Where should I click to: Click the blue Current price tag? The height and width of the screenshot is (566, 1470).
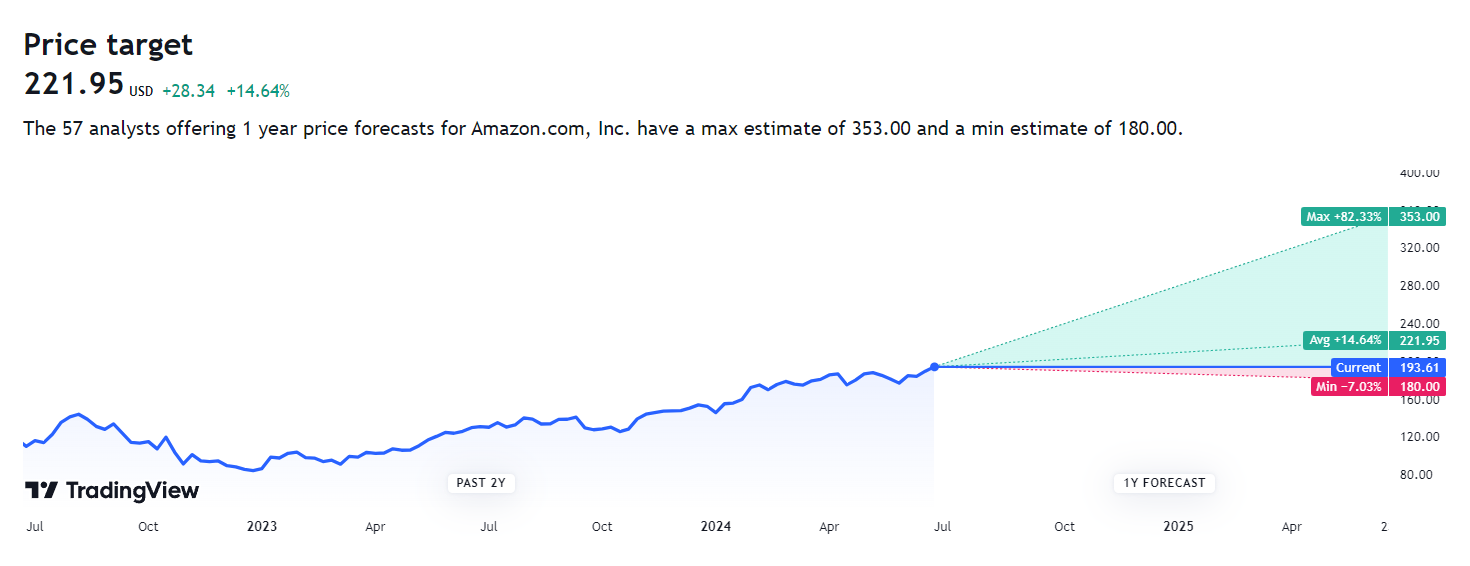[1357, 368]
